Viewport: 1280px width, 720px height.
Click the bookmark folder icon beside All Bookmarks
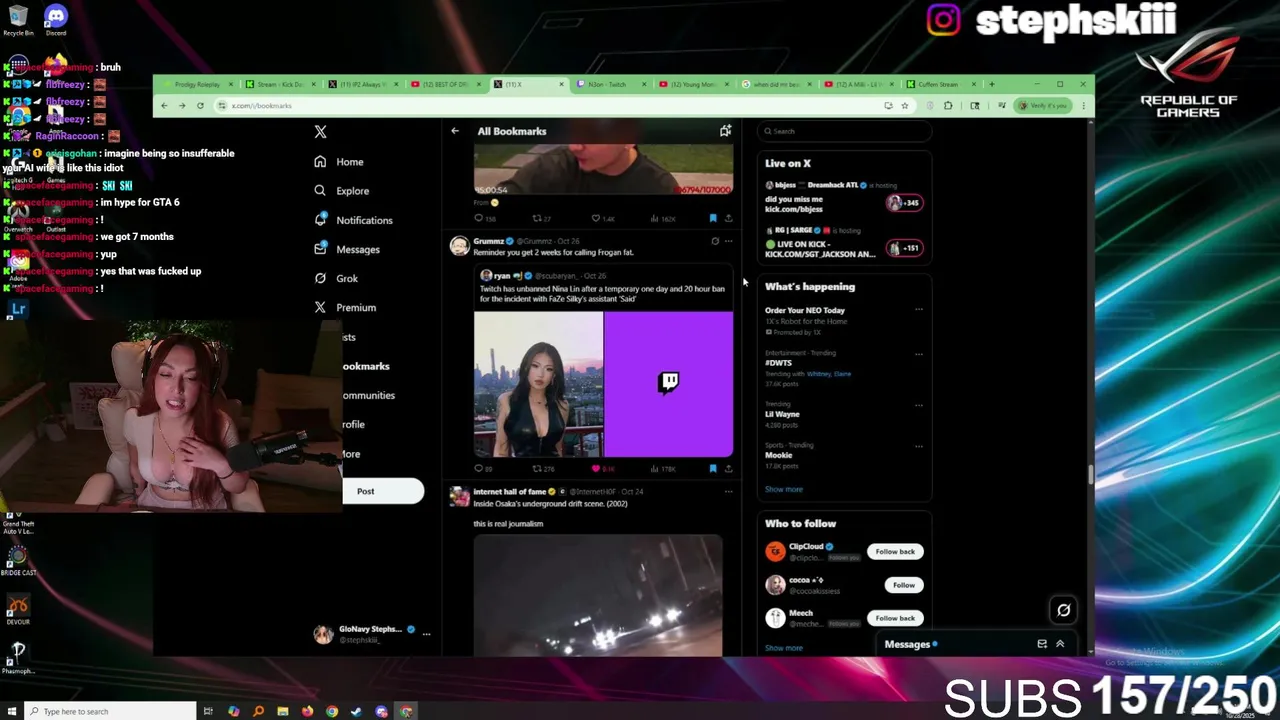(725, 131)
